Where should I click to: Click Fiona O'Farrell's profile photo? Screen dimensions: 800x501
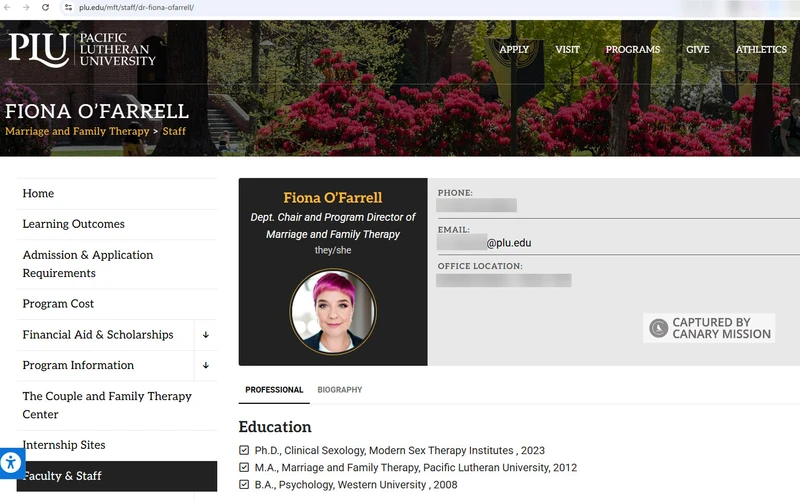pyautogui.click(x=333, y=312)
